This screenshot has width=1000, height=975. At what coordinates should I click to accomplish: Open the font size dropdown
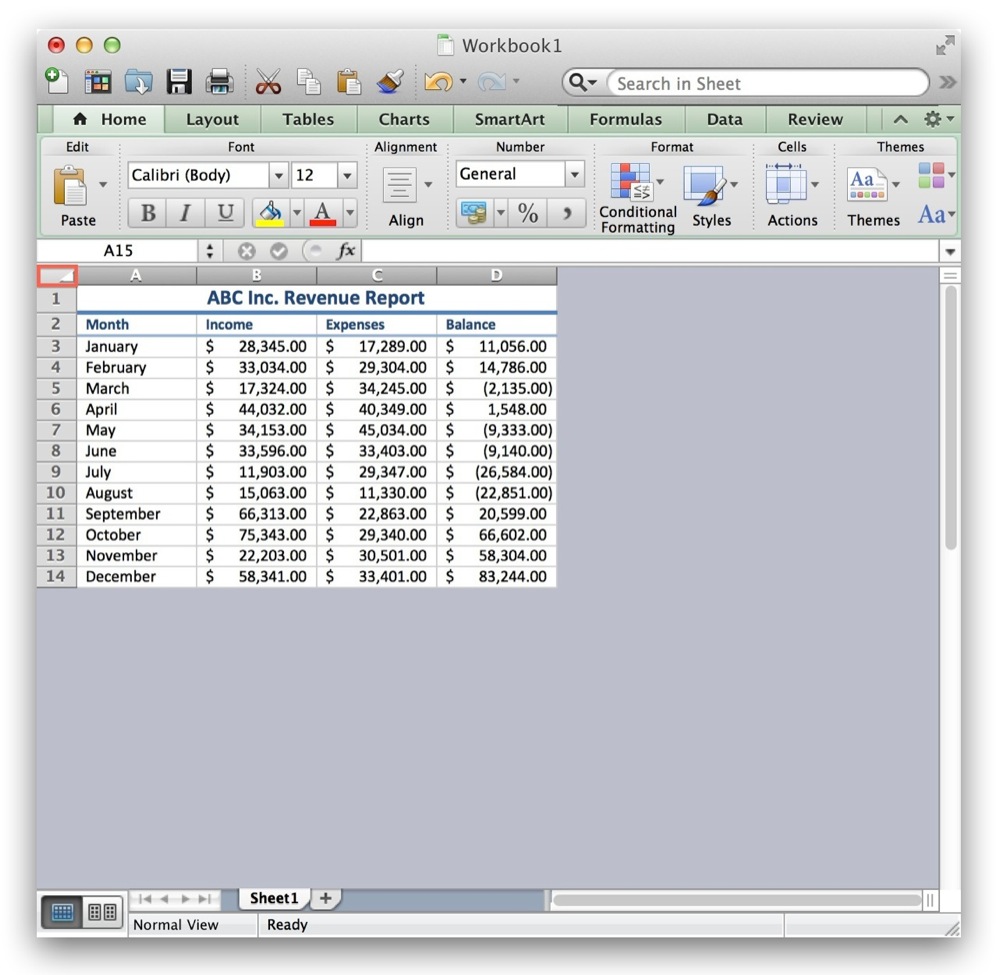[x=347, y=175]
